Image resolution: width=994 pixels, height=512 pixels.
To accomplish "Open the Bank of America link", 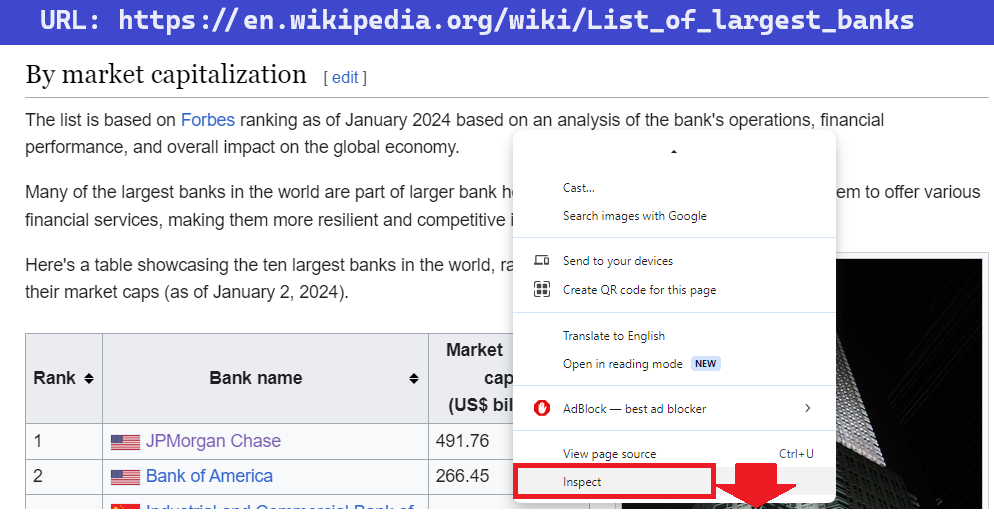I will pos(209,476).
